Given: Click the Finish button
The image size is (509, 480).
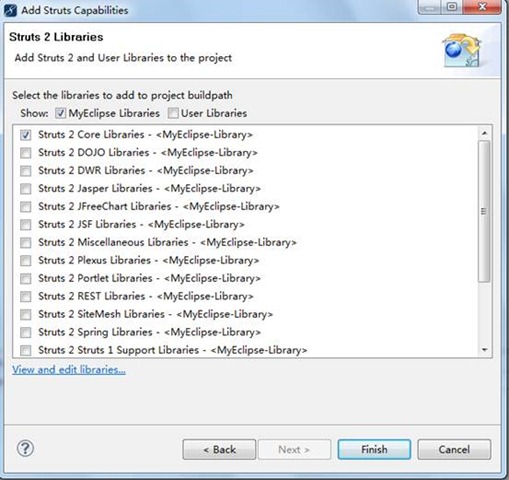Looking at the screenshot, I should pyautogui.click(x=374, y=450).
